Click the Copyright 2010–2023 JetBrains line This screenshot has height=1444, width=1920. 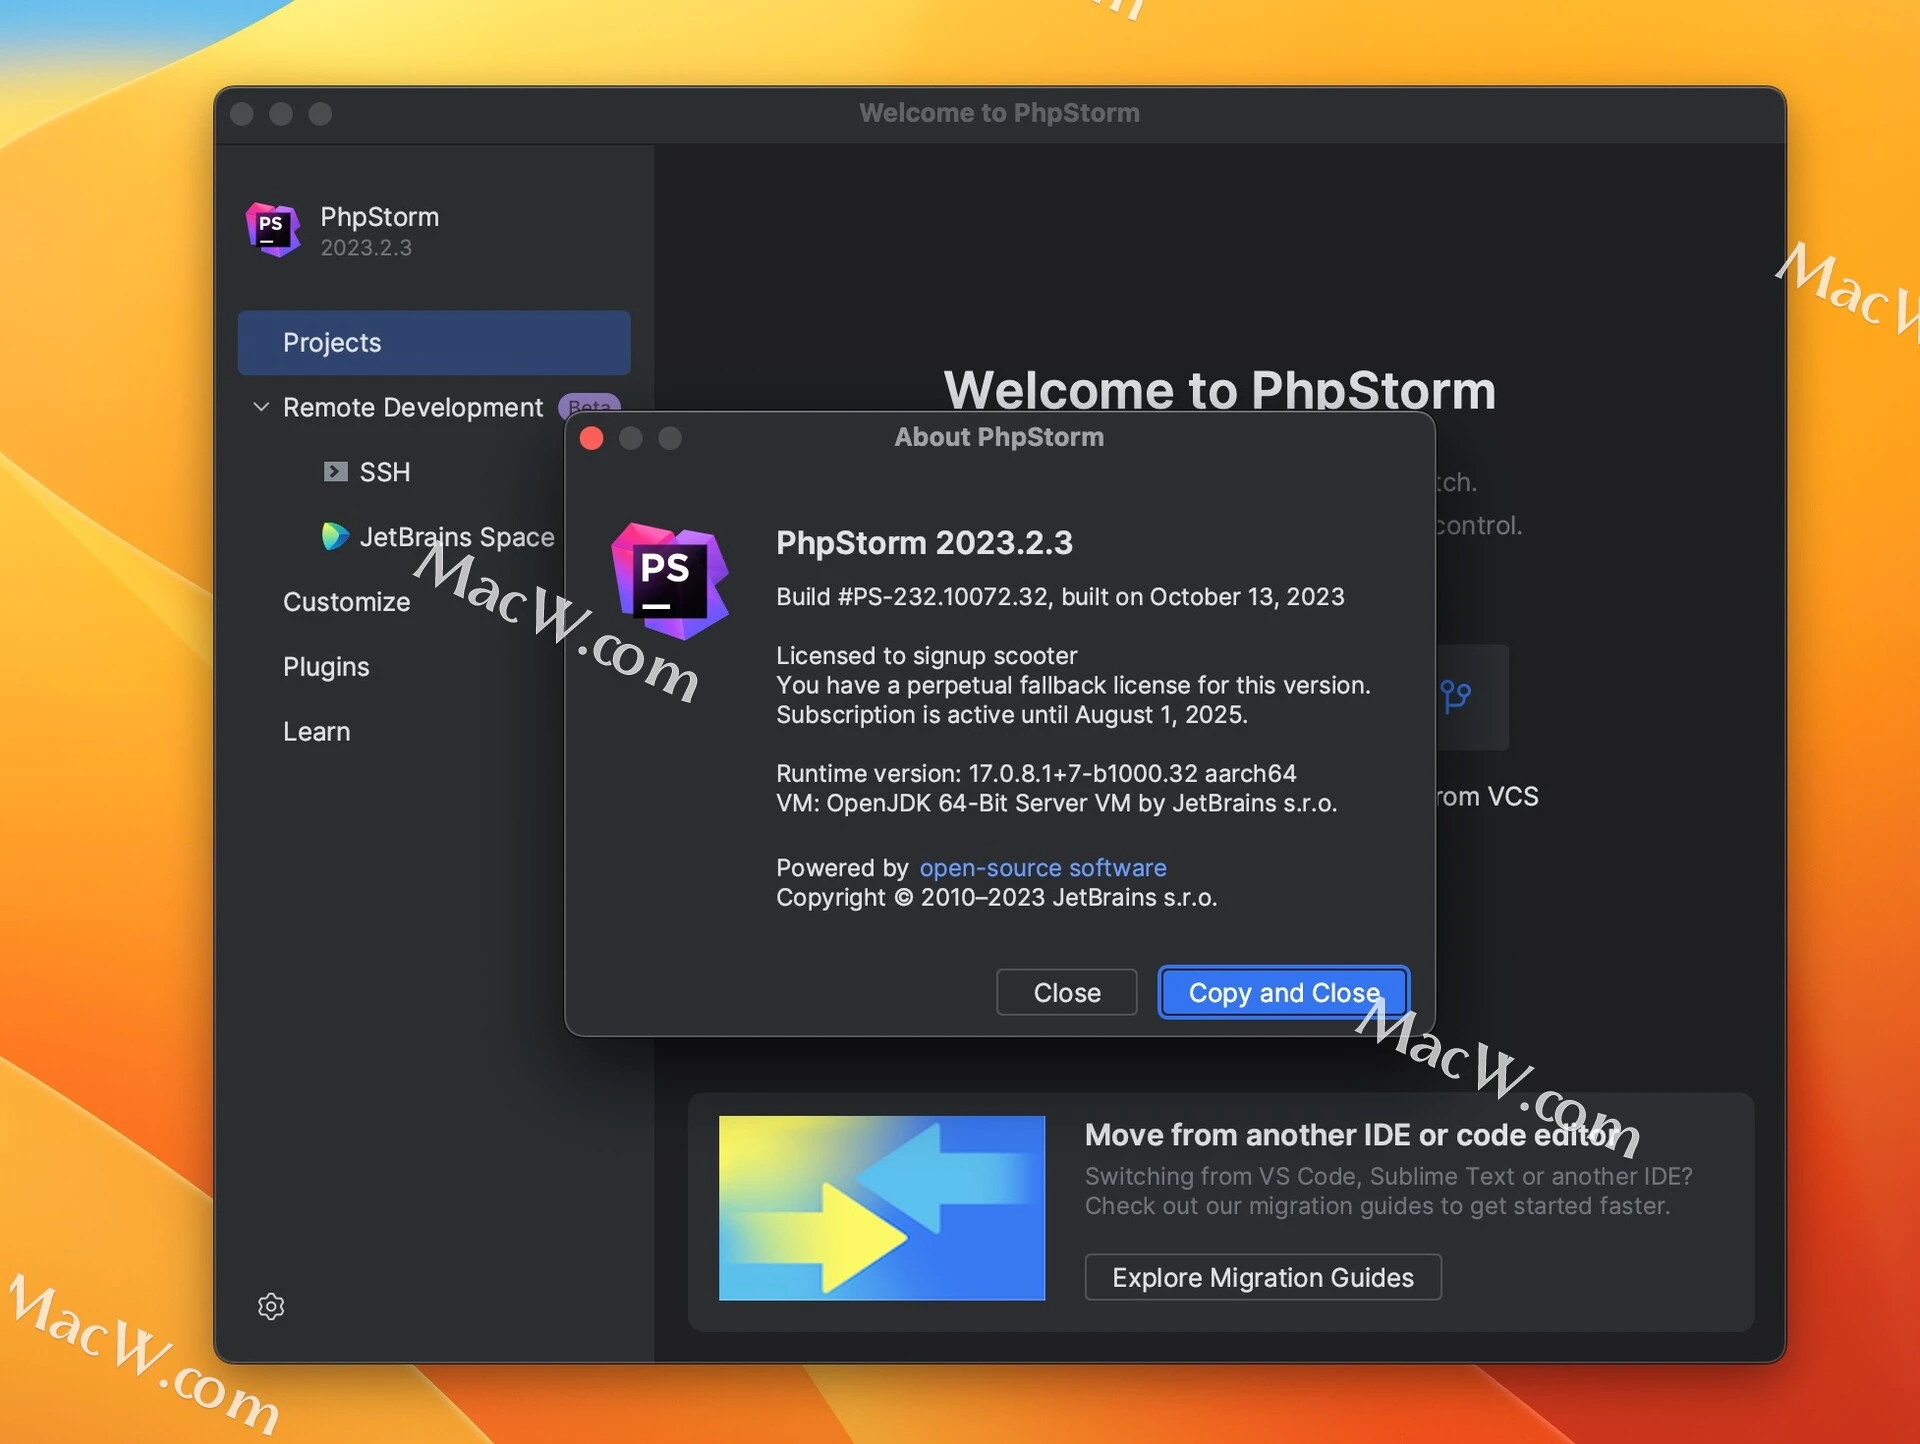996,898
